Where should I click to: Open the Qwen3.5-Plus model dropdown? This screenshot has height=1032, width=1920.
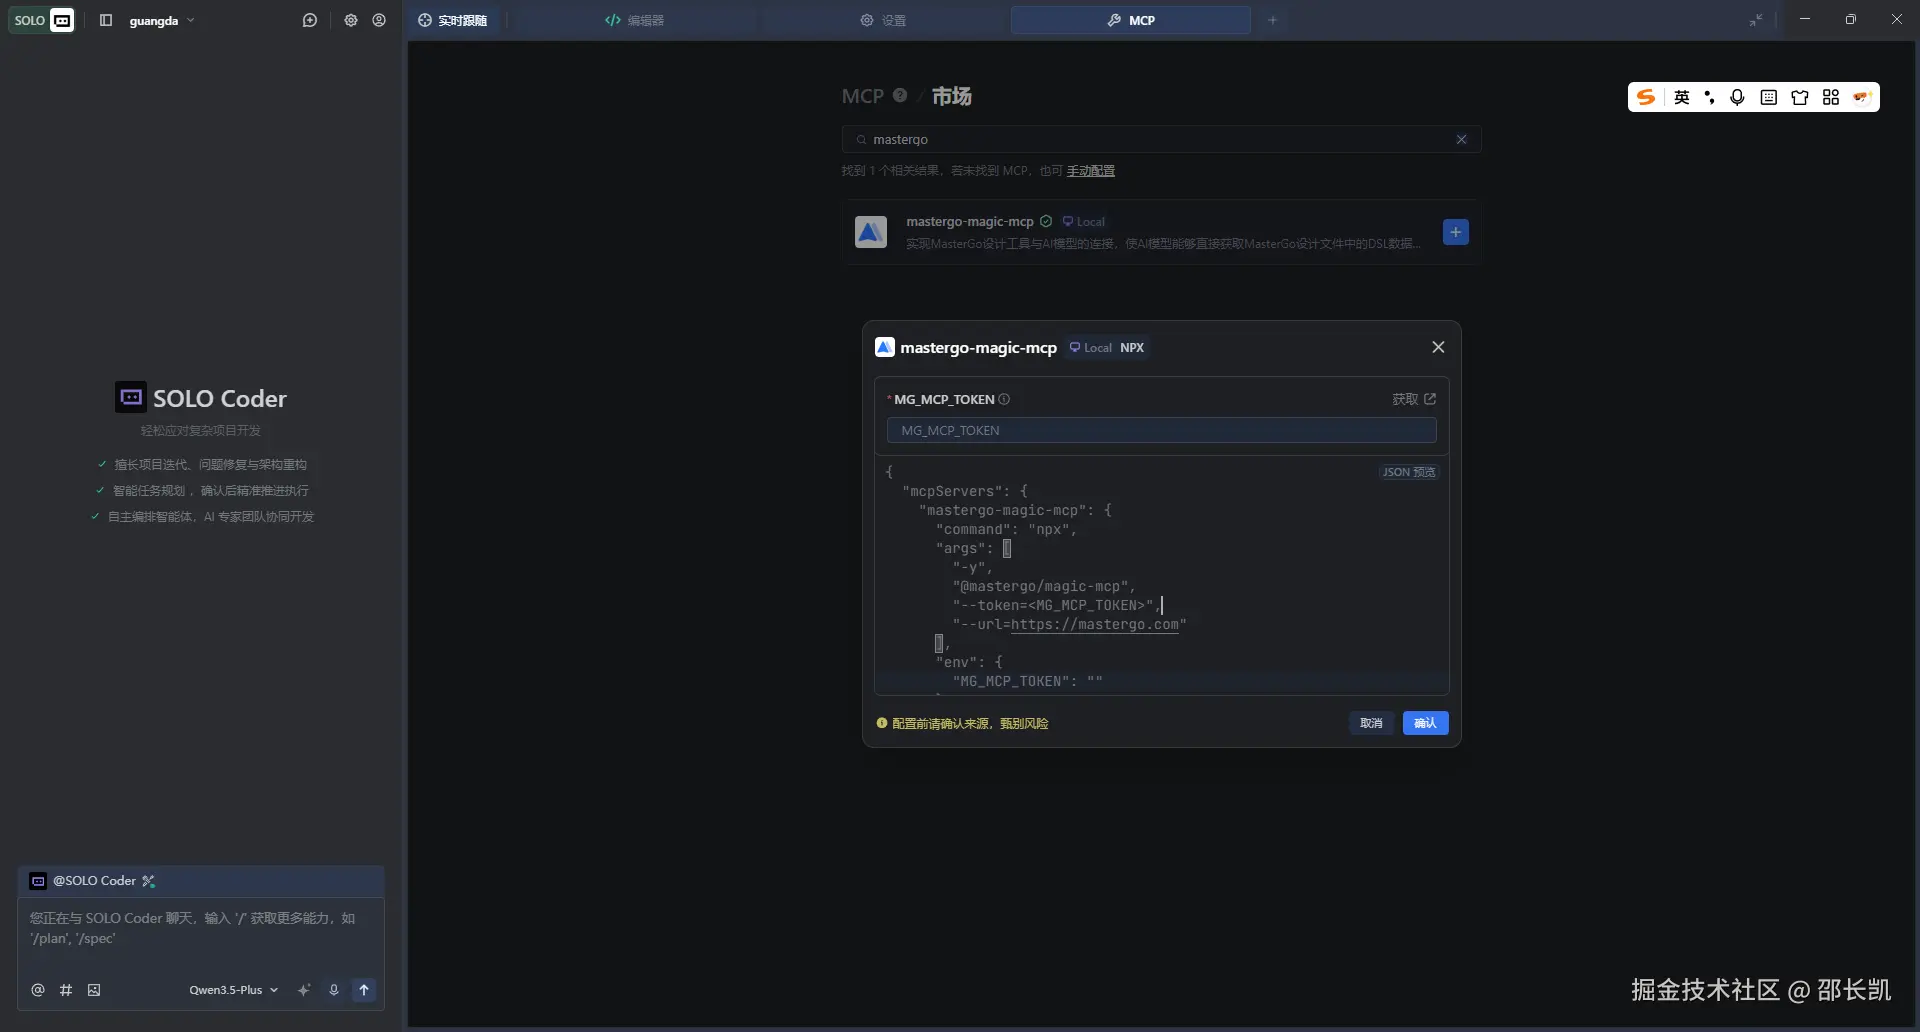[x=234, y=990]
